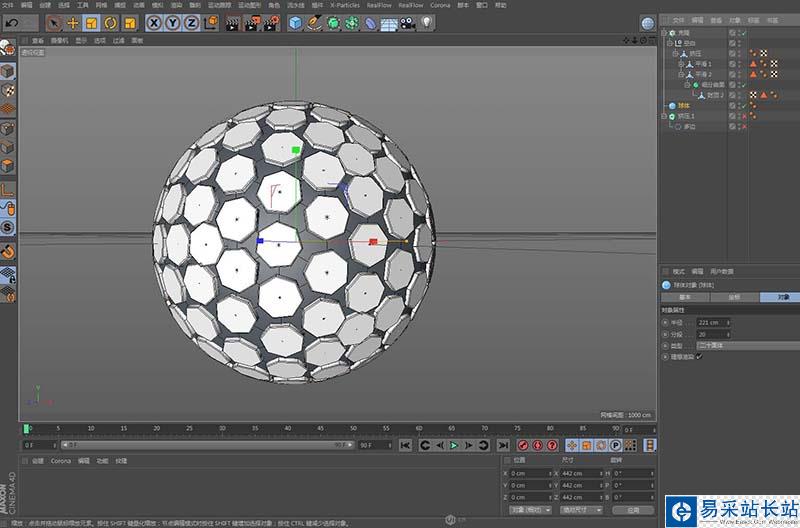Screen dimensions: 800x528
Task: Open the X-Particles menu
Action: coord(344,5)
